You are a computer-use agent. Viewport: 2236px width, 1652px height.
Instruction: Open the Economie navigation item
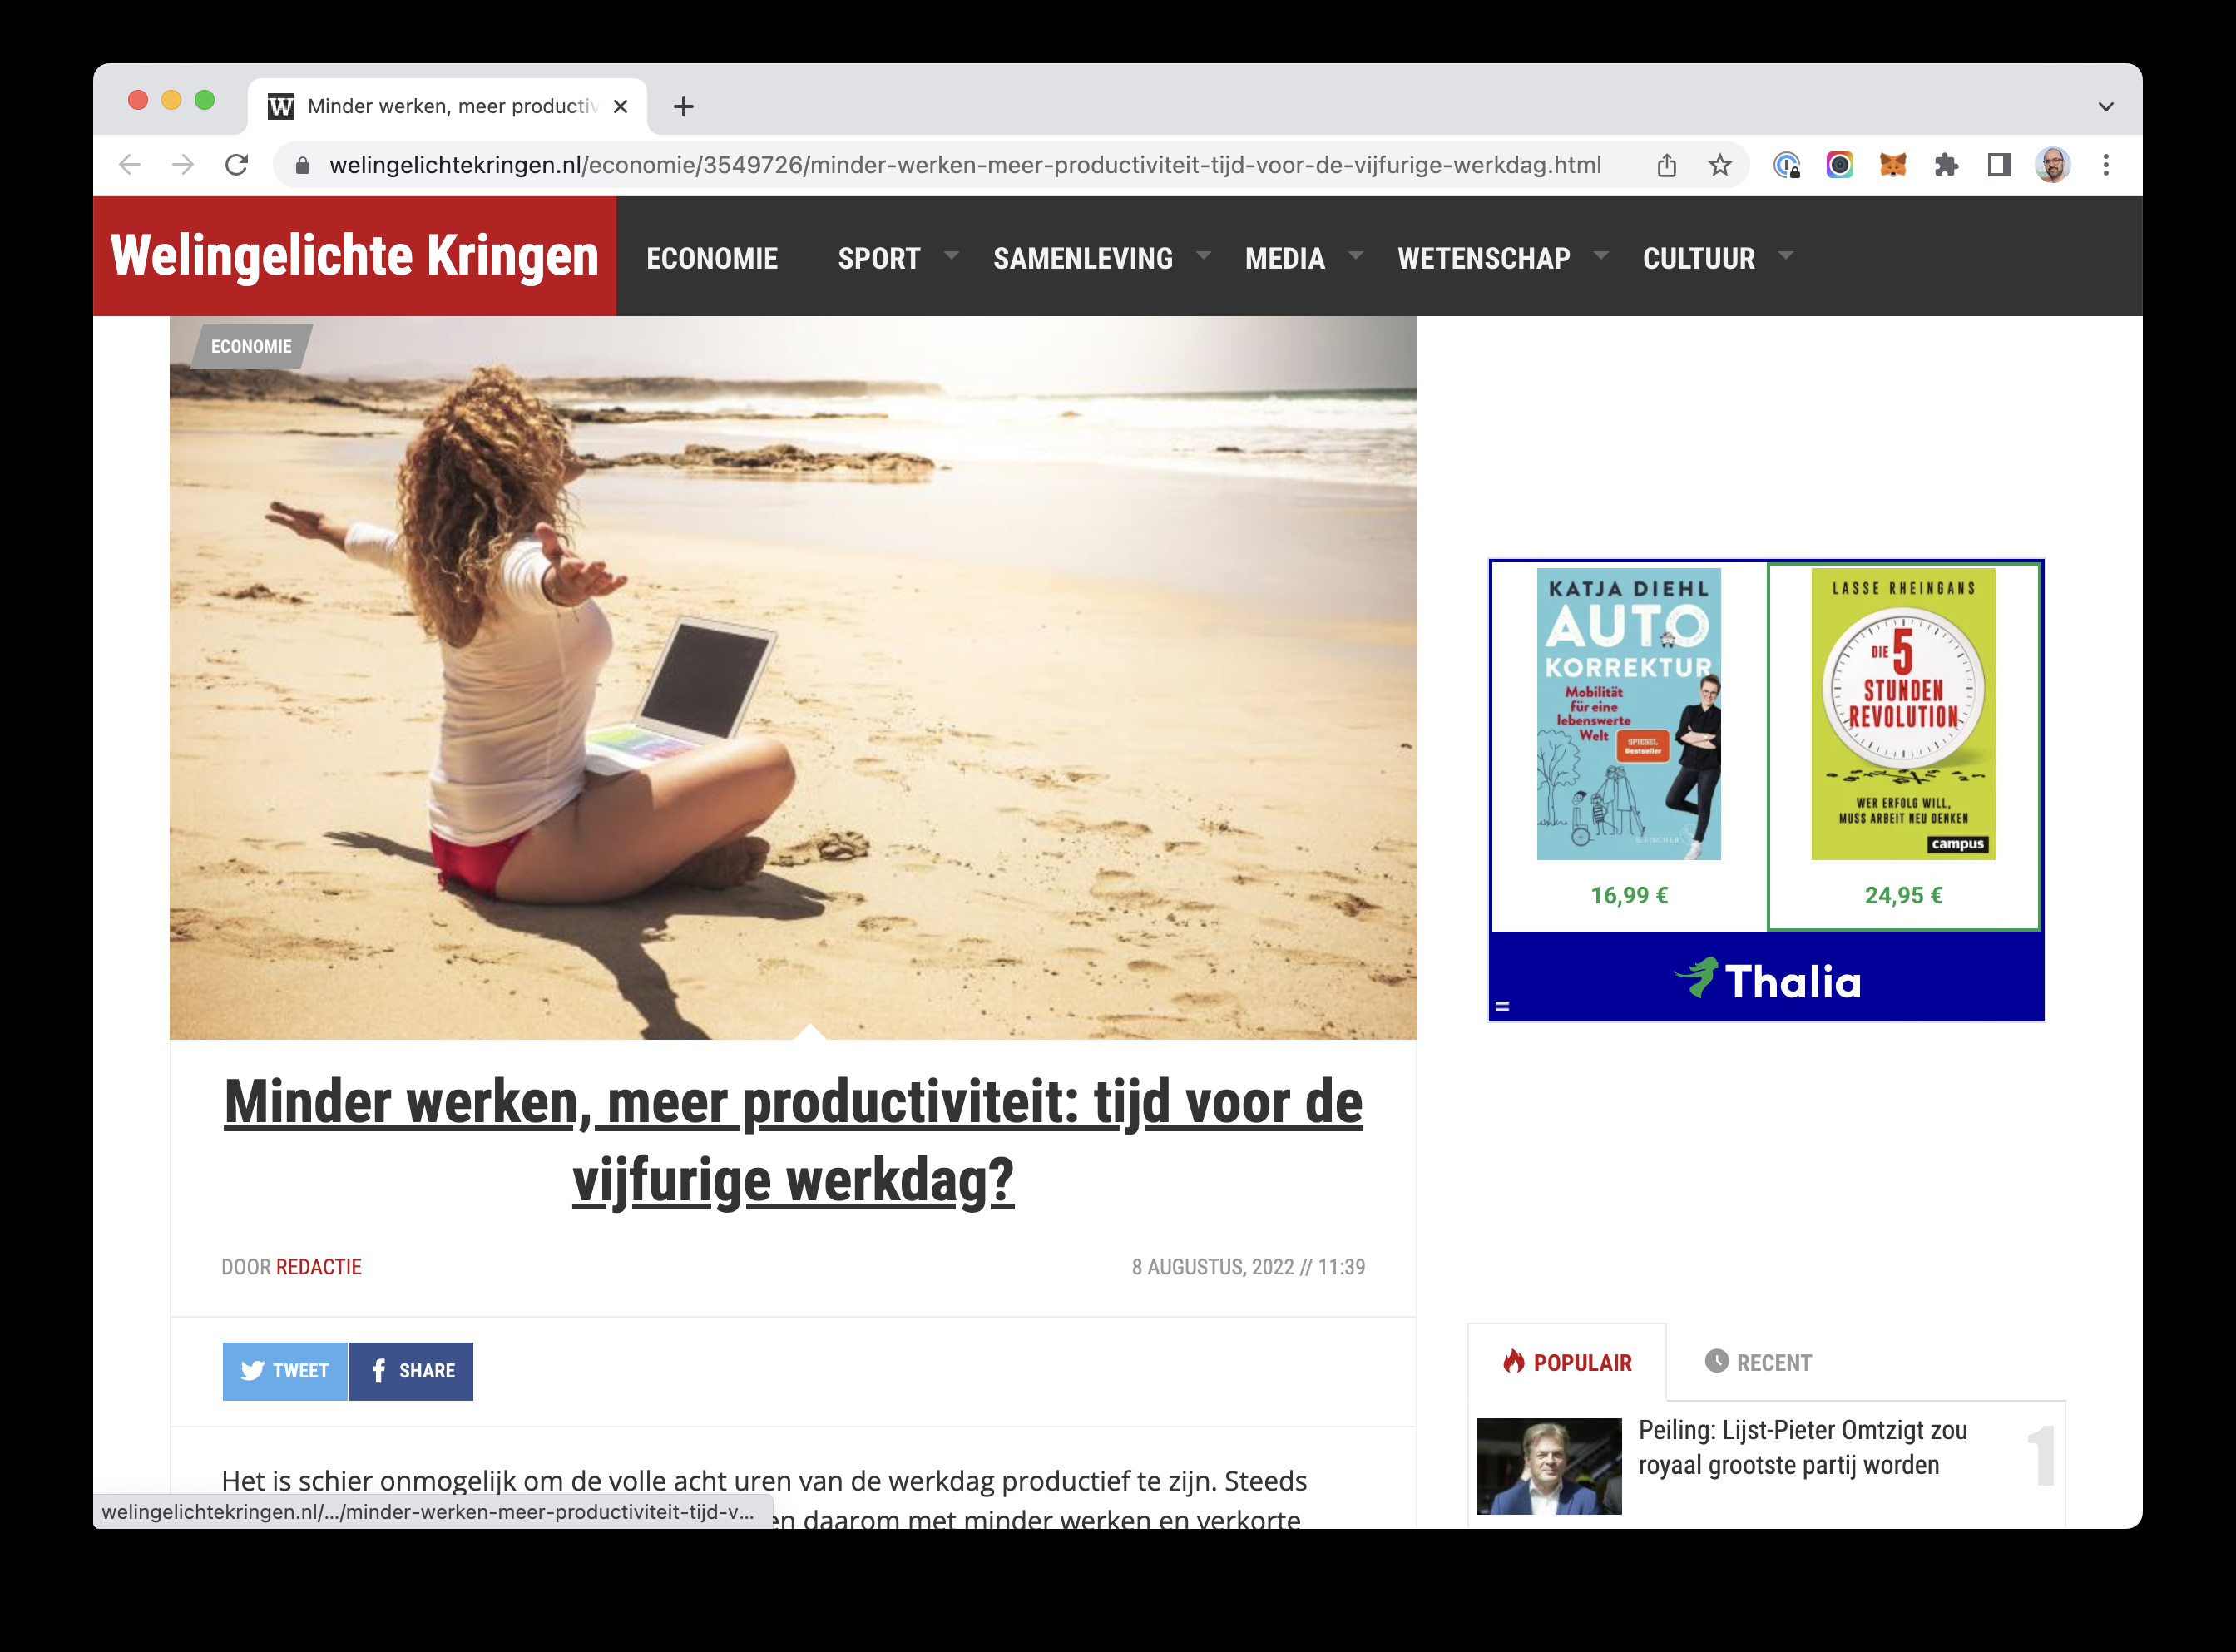tap(711, 258)
